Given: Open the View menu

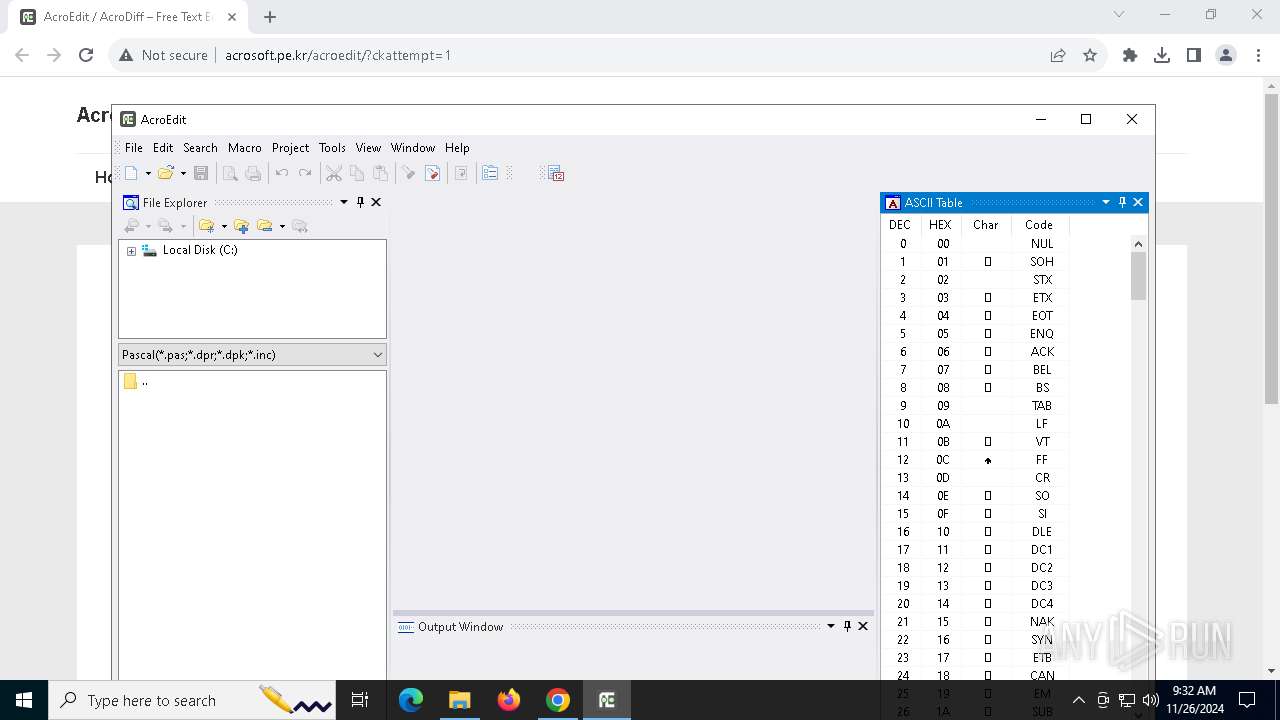Looking at the screenshot, I should (x=368, y=147).
